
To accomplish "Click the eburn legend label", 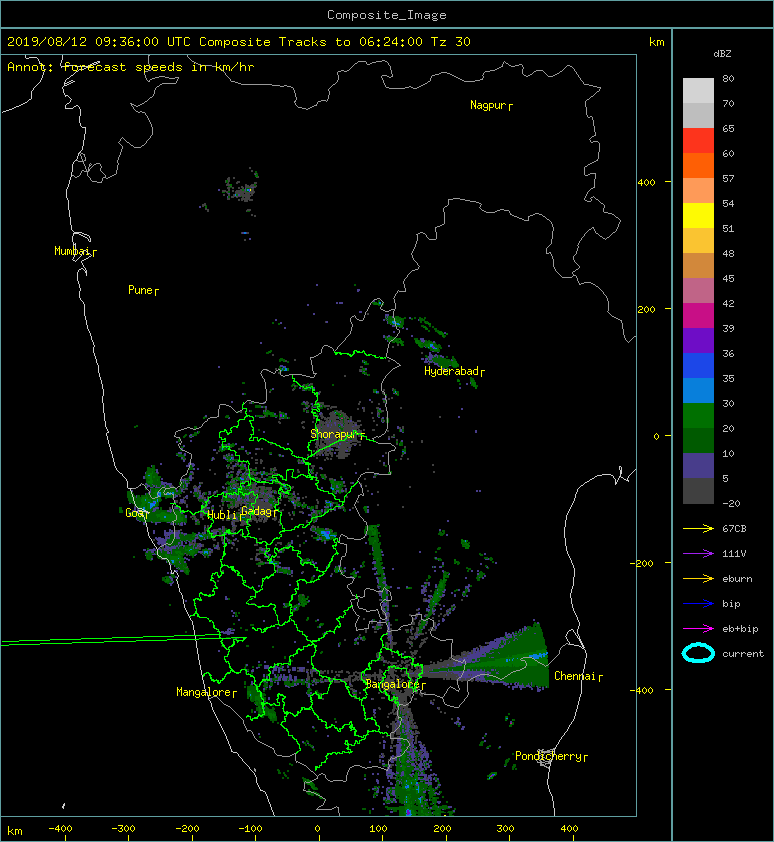I will (x=737, y=579).
